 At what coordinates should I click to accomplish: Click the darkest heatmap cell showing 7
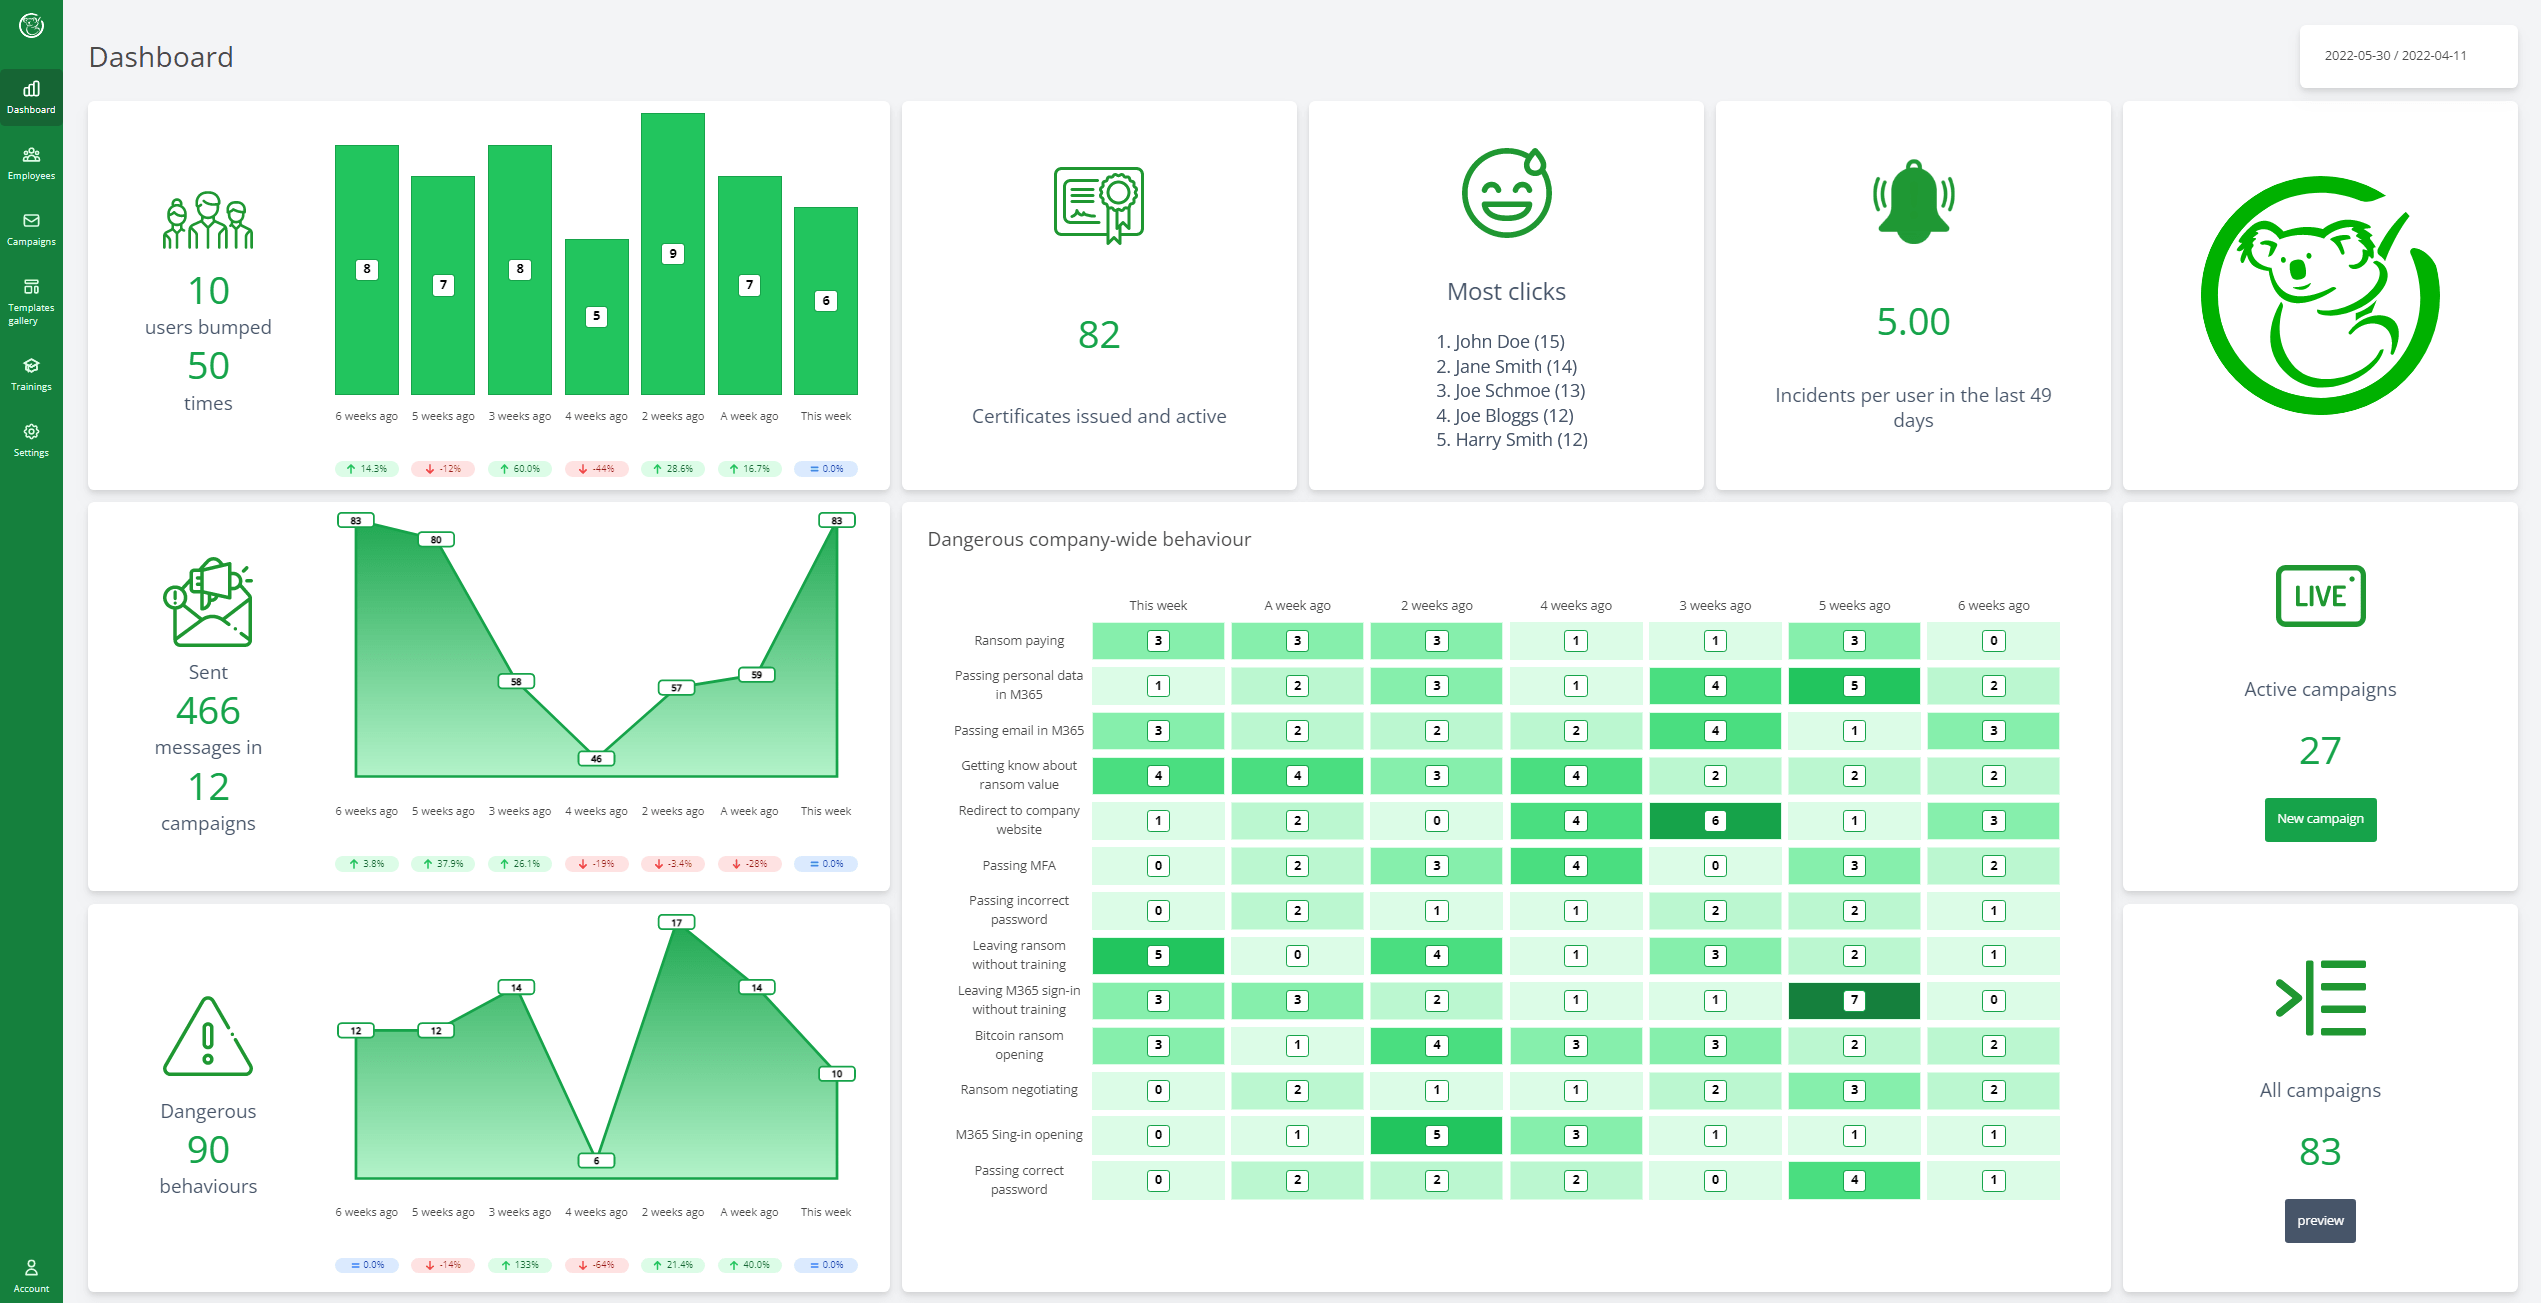click(1853, 1000)
